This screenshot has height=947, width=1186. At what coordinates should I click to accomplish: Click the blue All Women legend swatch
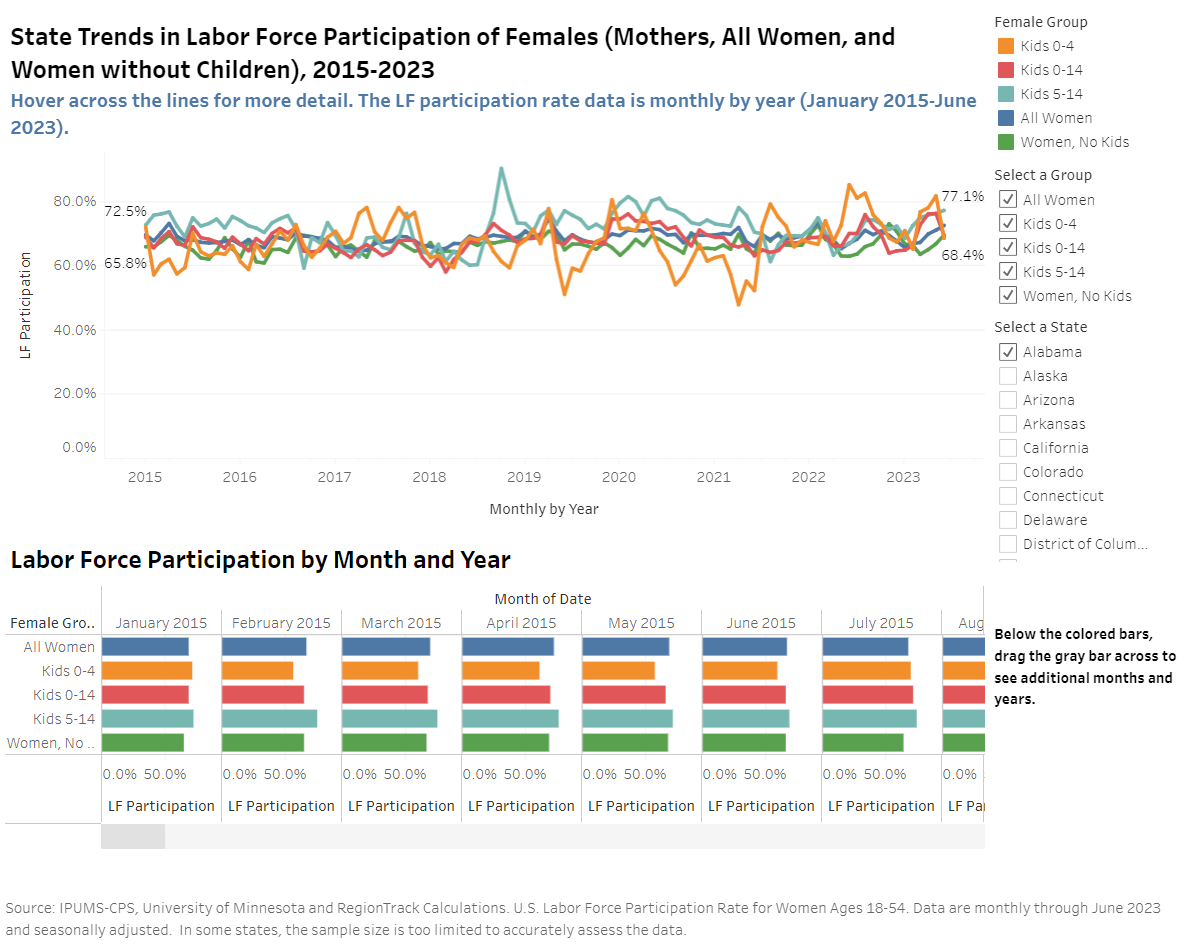click(1005, 118)
